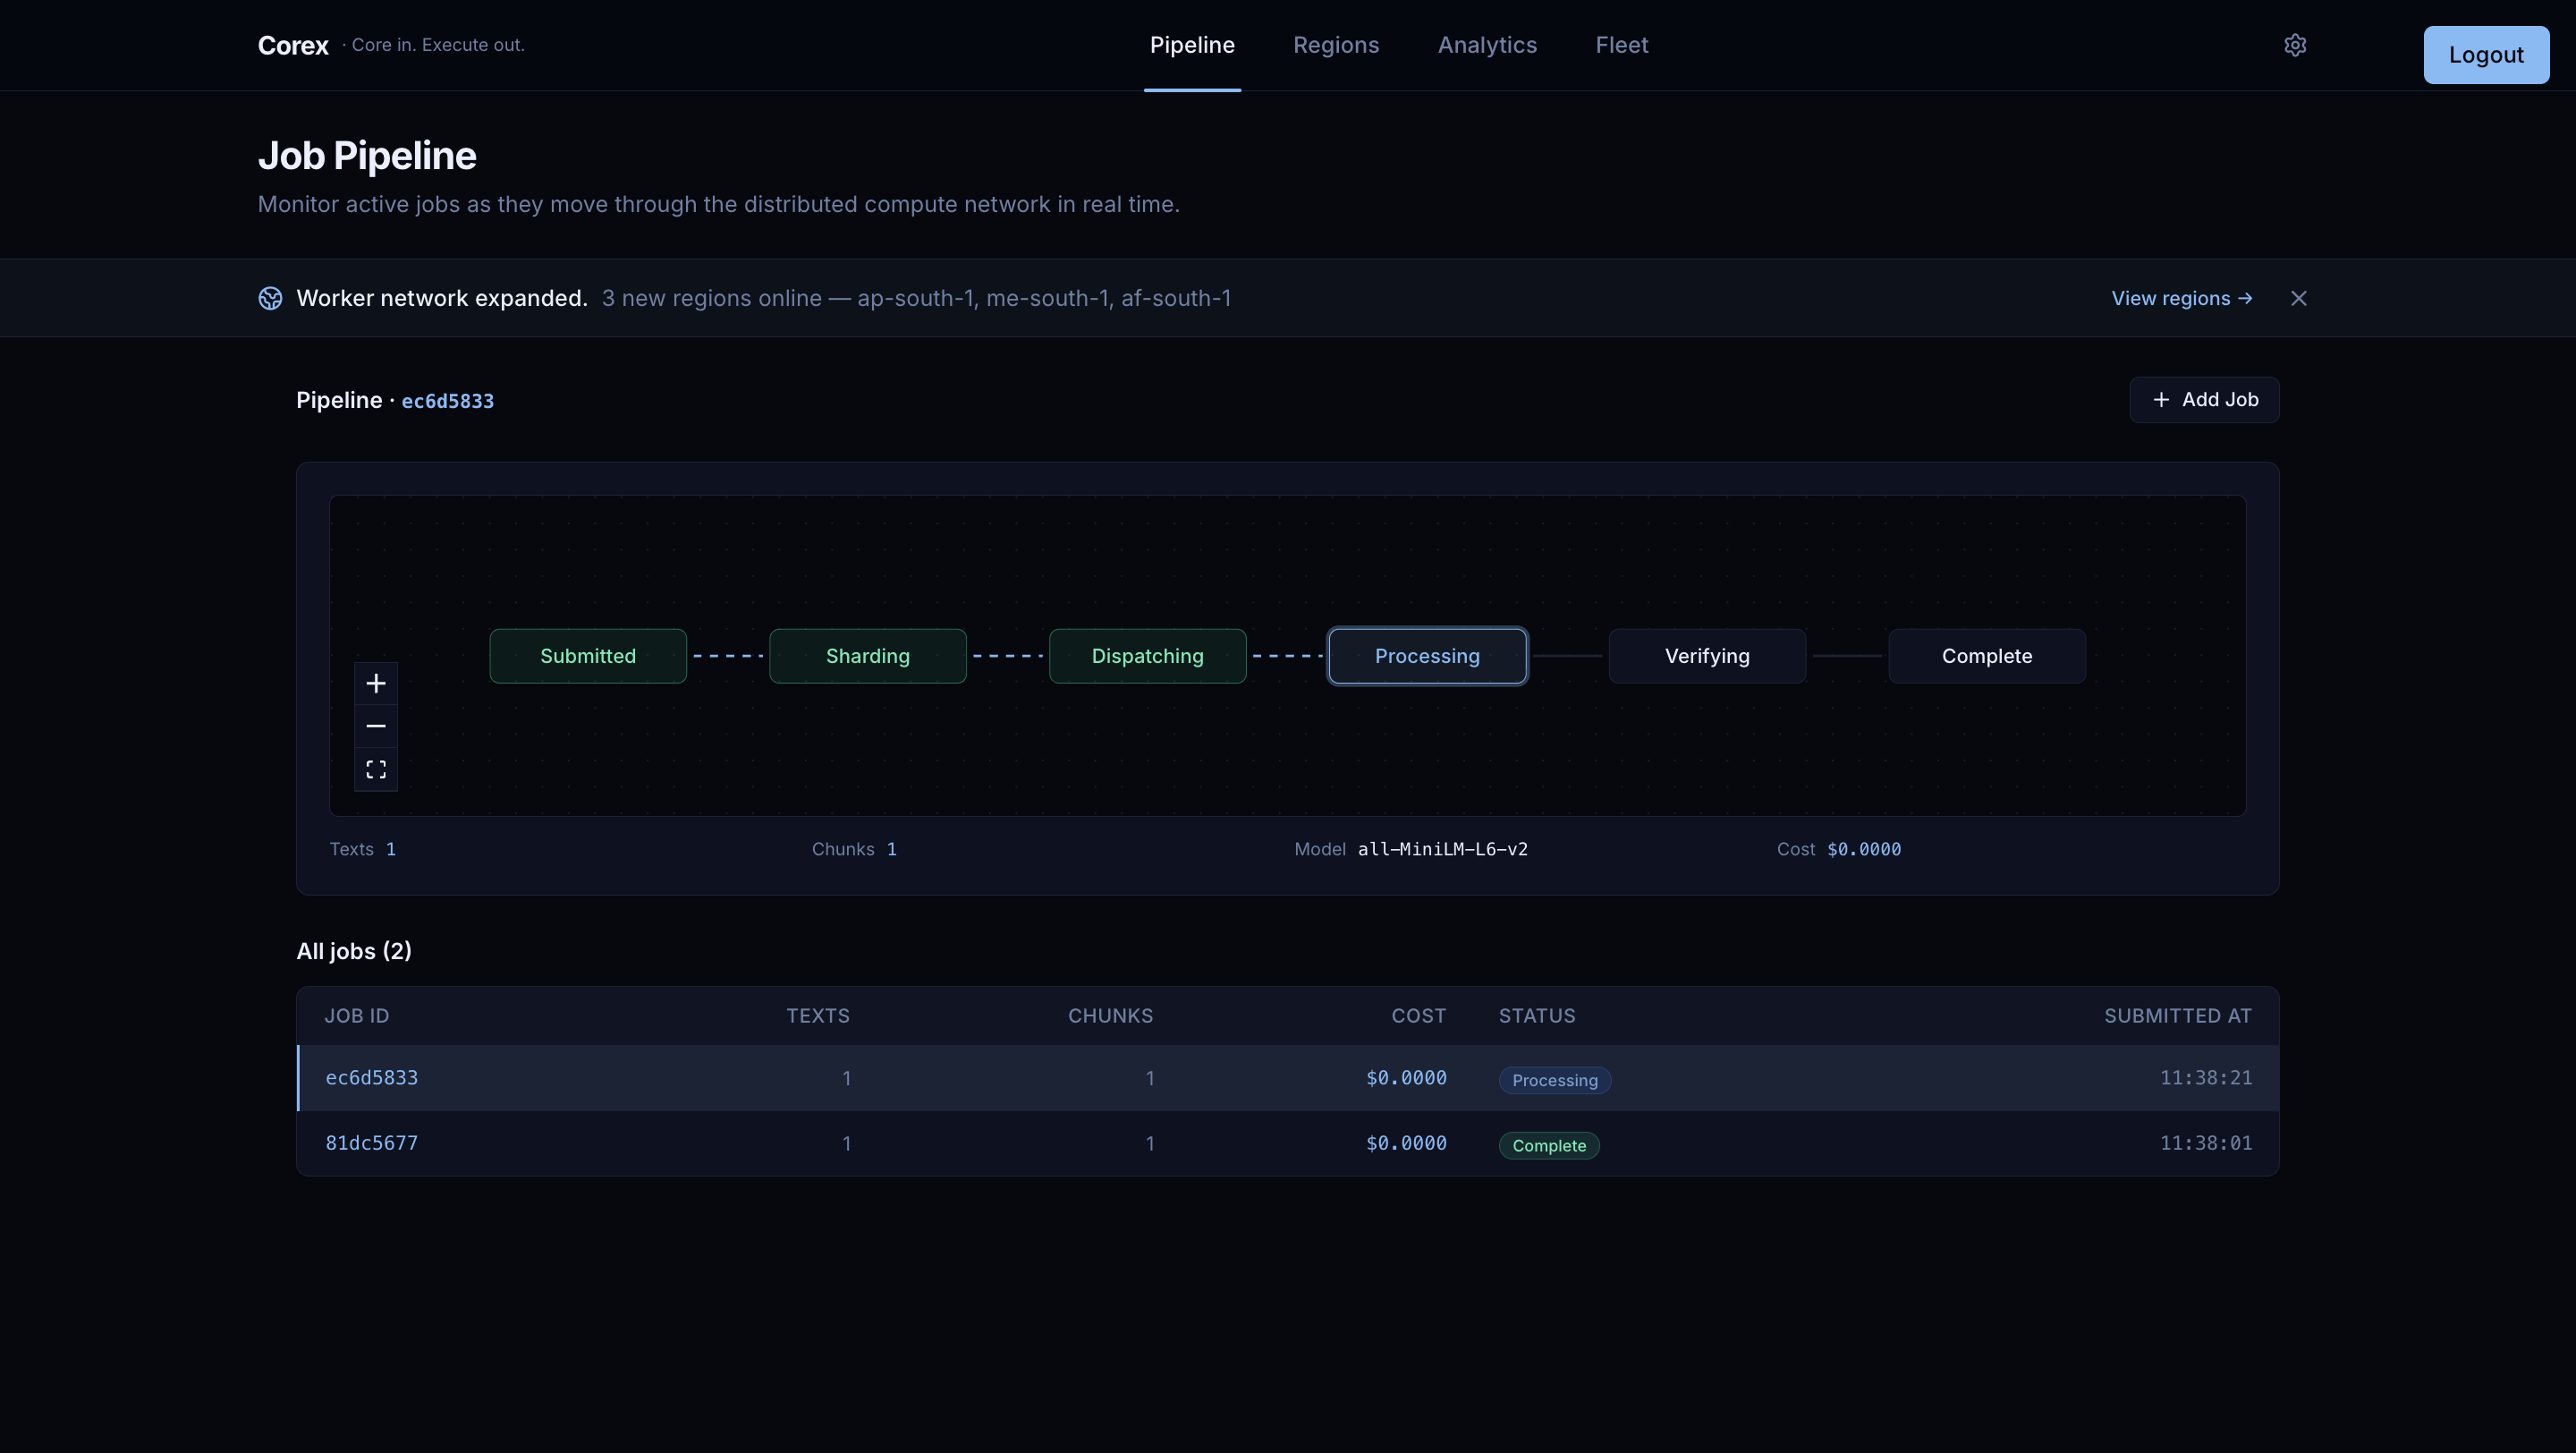Open the Analytics tab

coord(1486,45)
